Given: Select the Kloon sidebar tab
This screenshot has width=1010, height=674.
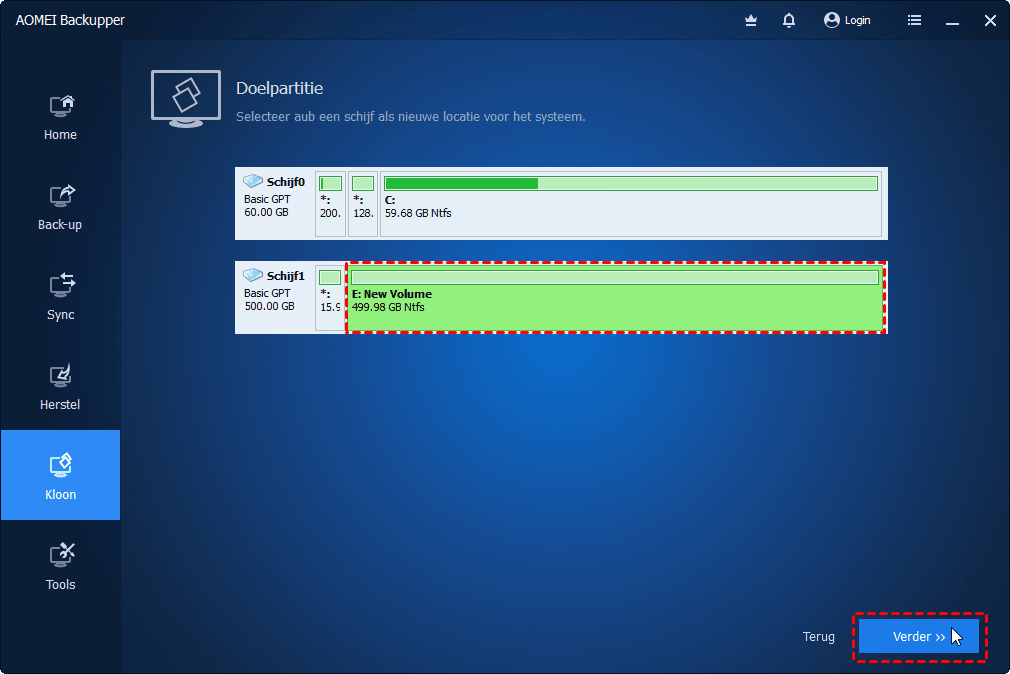Looking at the screenshot, I should point(61,475).
